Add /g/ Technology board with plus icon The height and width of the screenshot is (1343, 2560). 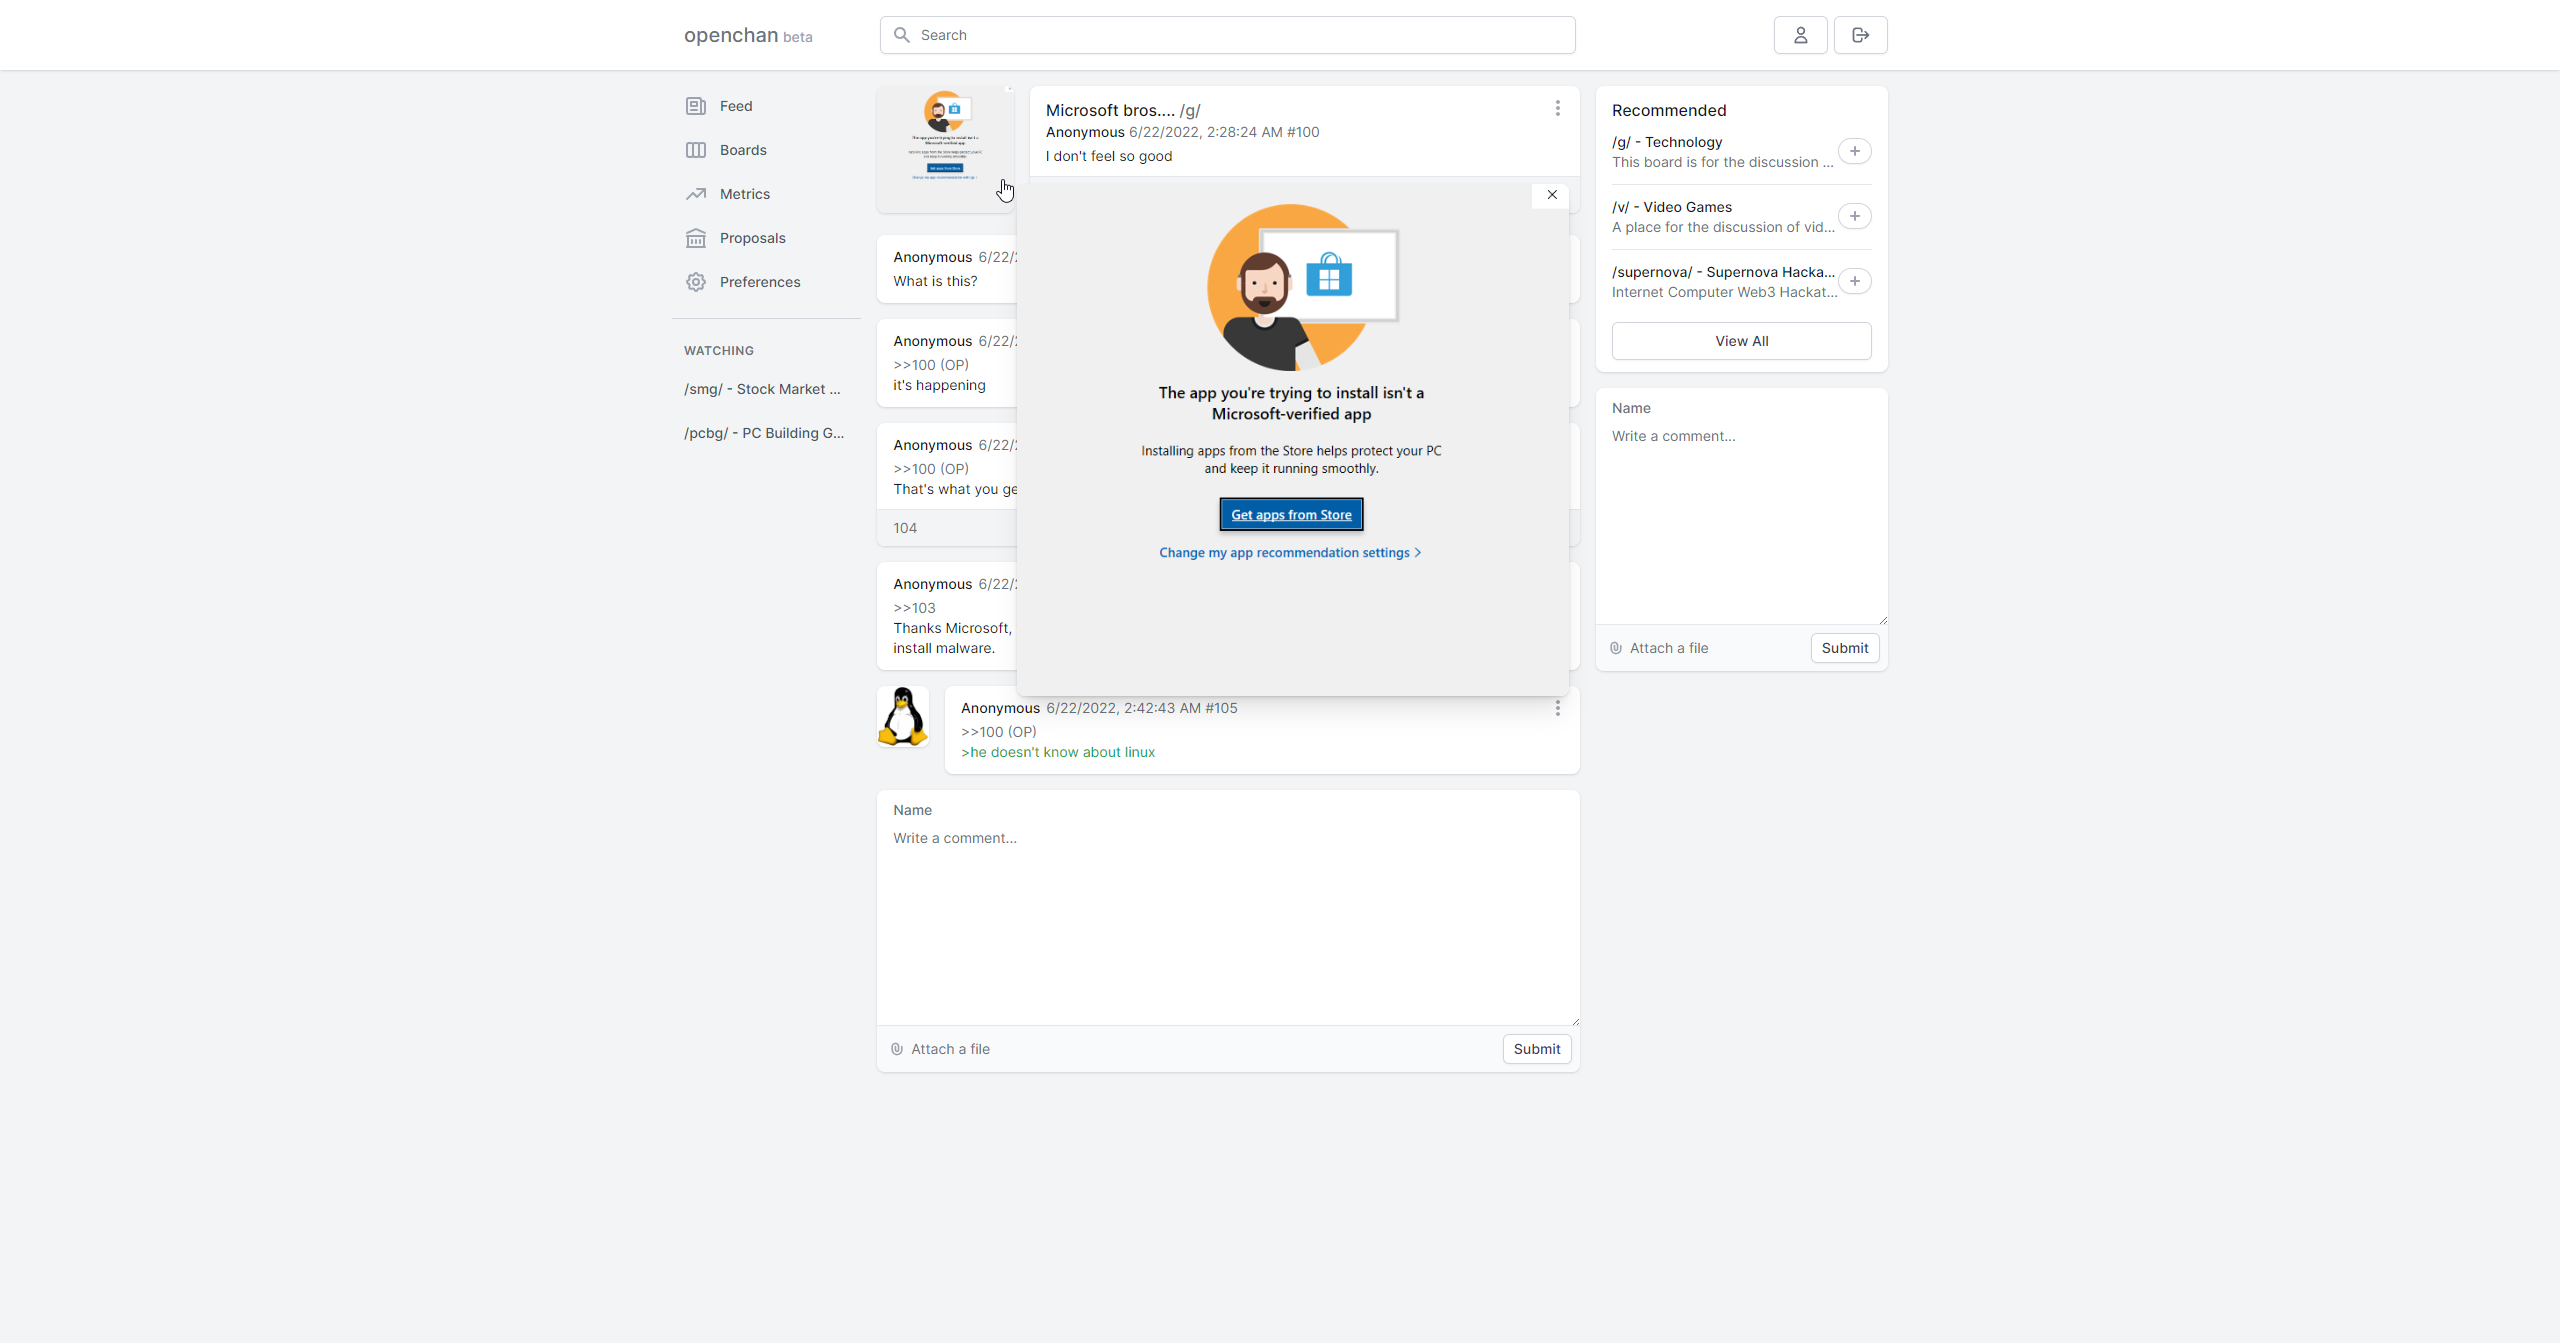(x=1854, y=151)
